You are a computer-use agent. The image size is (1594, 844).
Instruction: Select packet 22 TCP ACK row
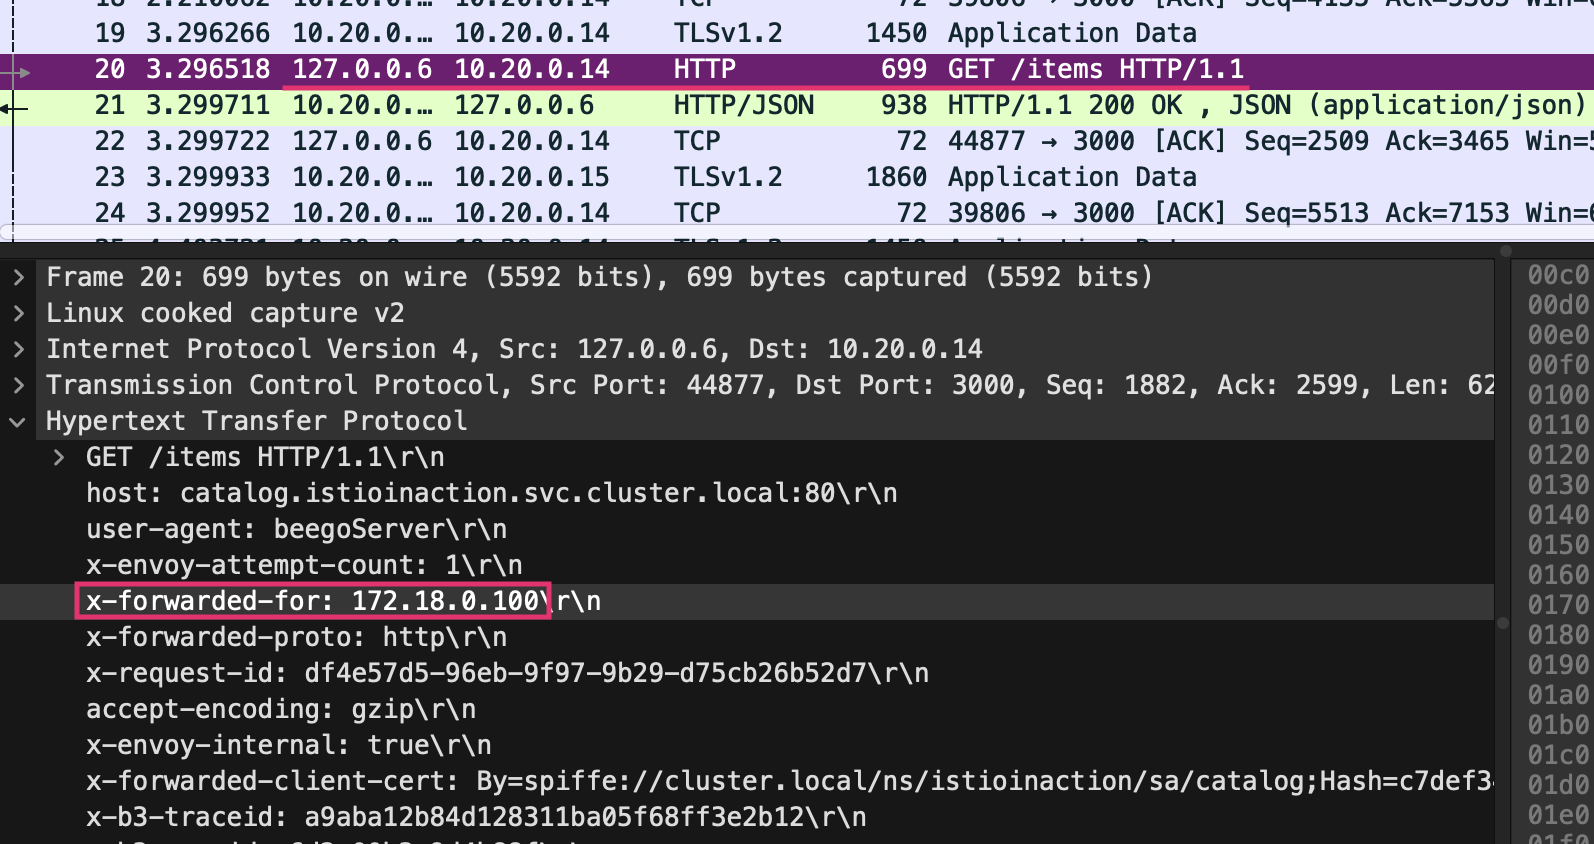click(x=797, y=141)
